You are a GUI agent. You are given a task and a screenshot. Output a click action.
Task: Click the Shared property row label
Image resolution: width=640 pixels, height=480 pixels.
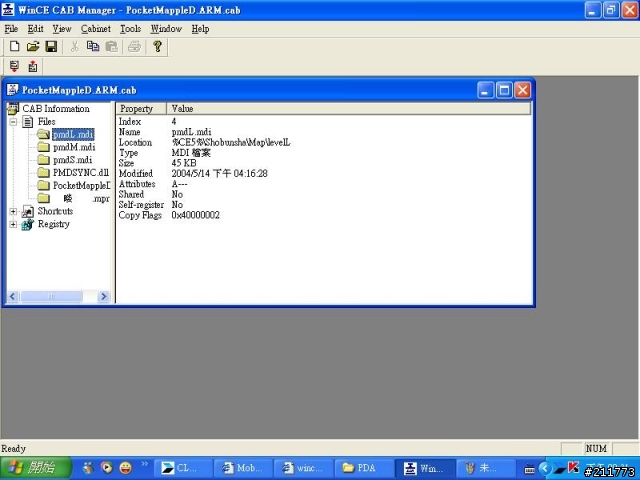click(131, 194)
